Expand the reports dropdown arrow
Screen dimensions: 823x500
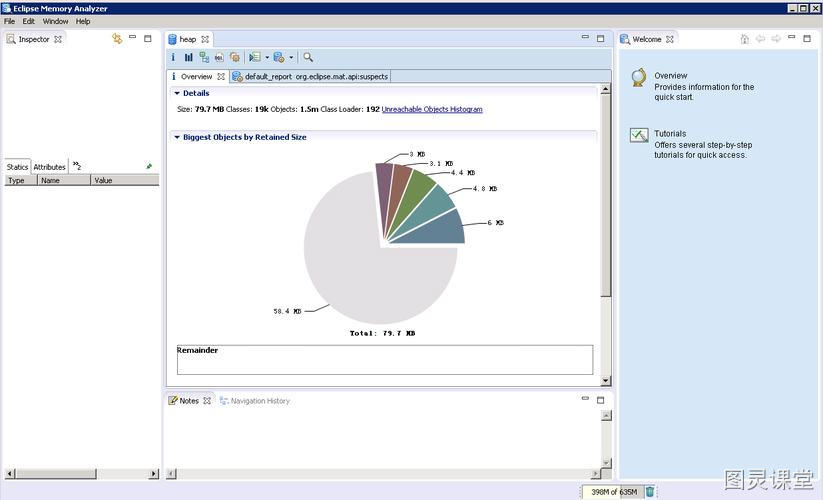267,58
